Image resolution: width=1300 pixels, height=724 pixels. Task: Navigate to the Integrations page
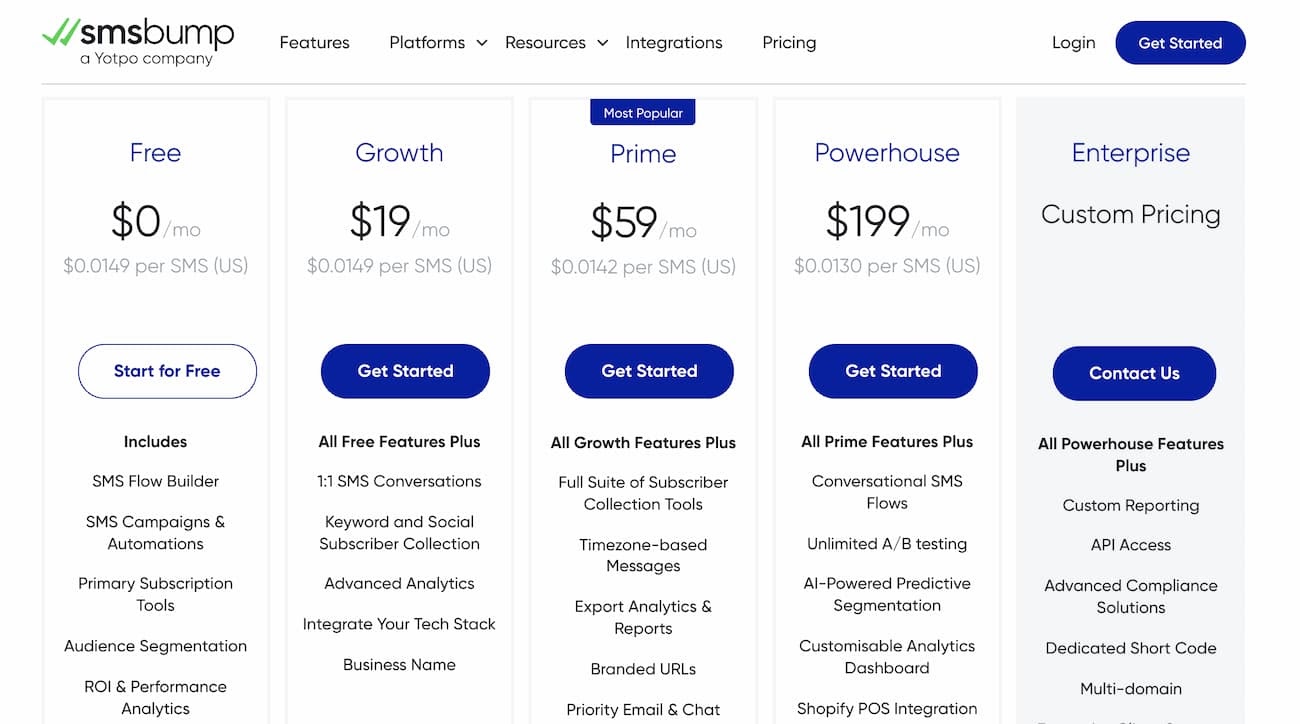point(674,42)
